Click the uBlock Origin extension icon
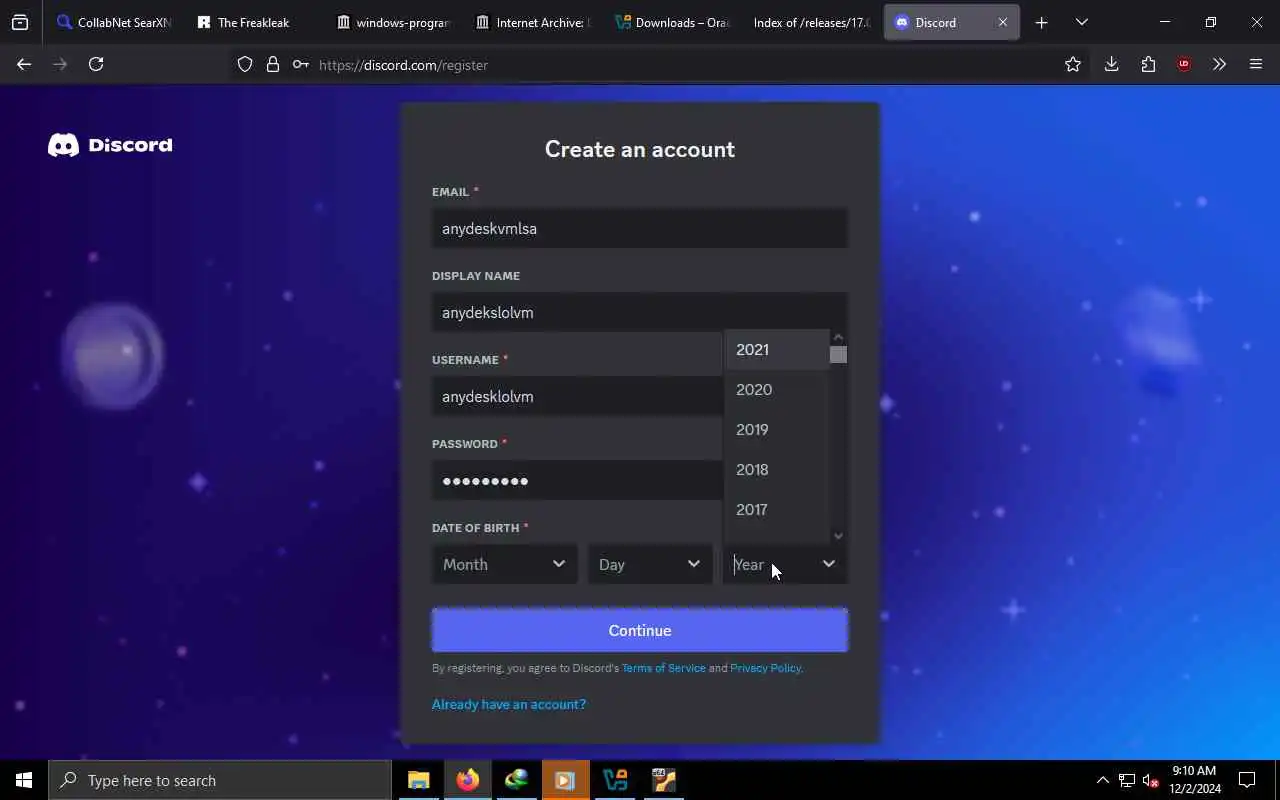The height and width of the screenshot is (800, 1280). (1184, 64)
